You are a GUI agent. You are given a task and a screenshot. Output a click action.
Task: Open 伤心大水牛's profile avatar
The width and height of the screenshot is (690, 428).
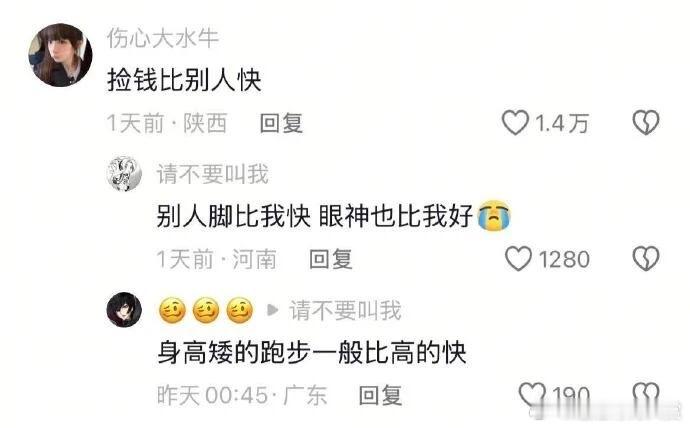pos(60,55)
